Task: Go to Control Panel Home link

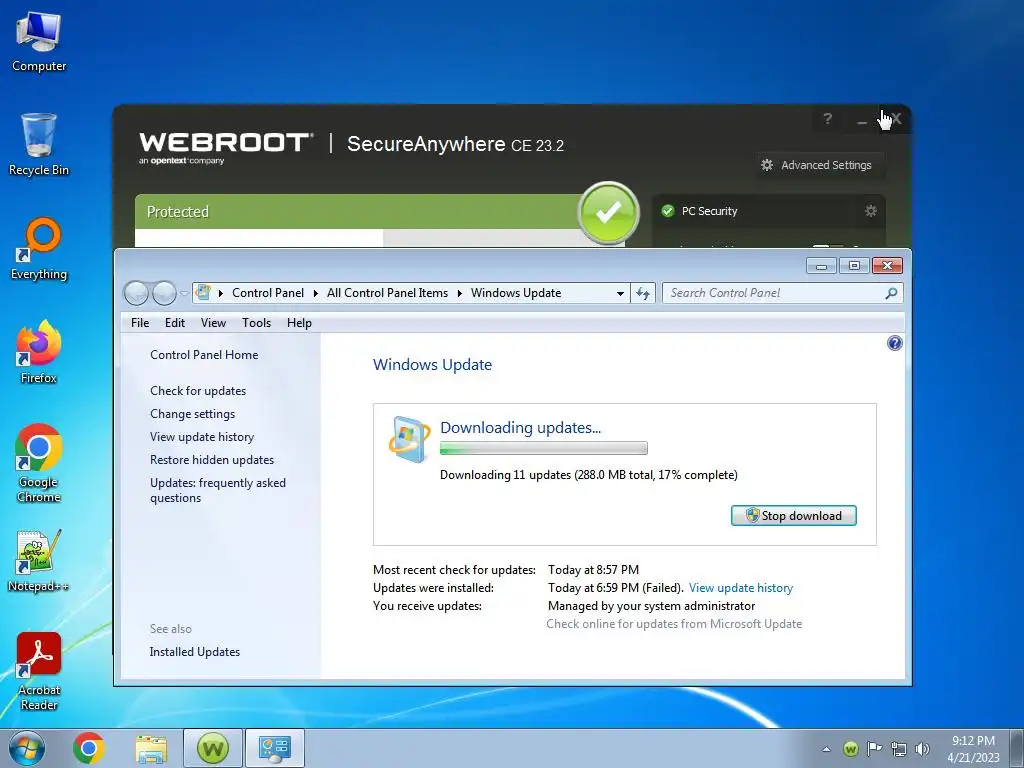Action: coord(204,355)
